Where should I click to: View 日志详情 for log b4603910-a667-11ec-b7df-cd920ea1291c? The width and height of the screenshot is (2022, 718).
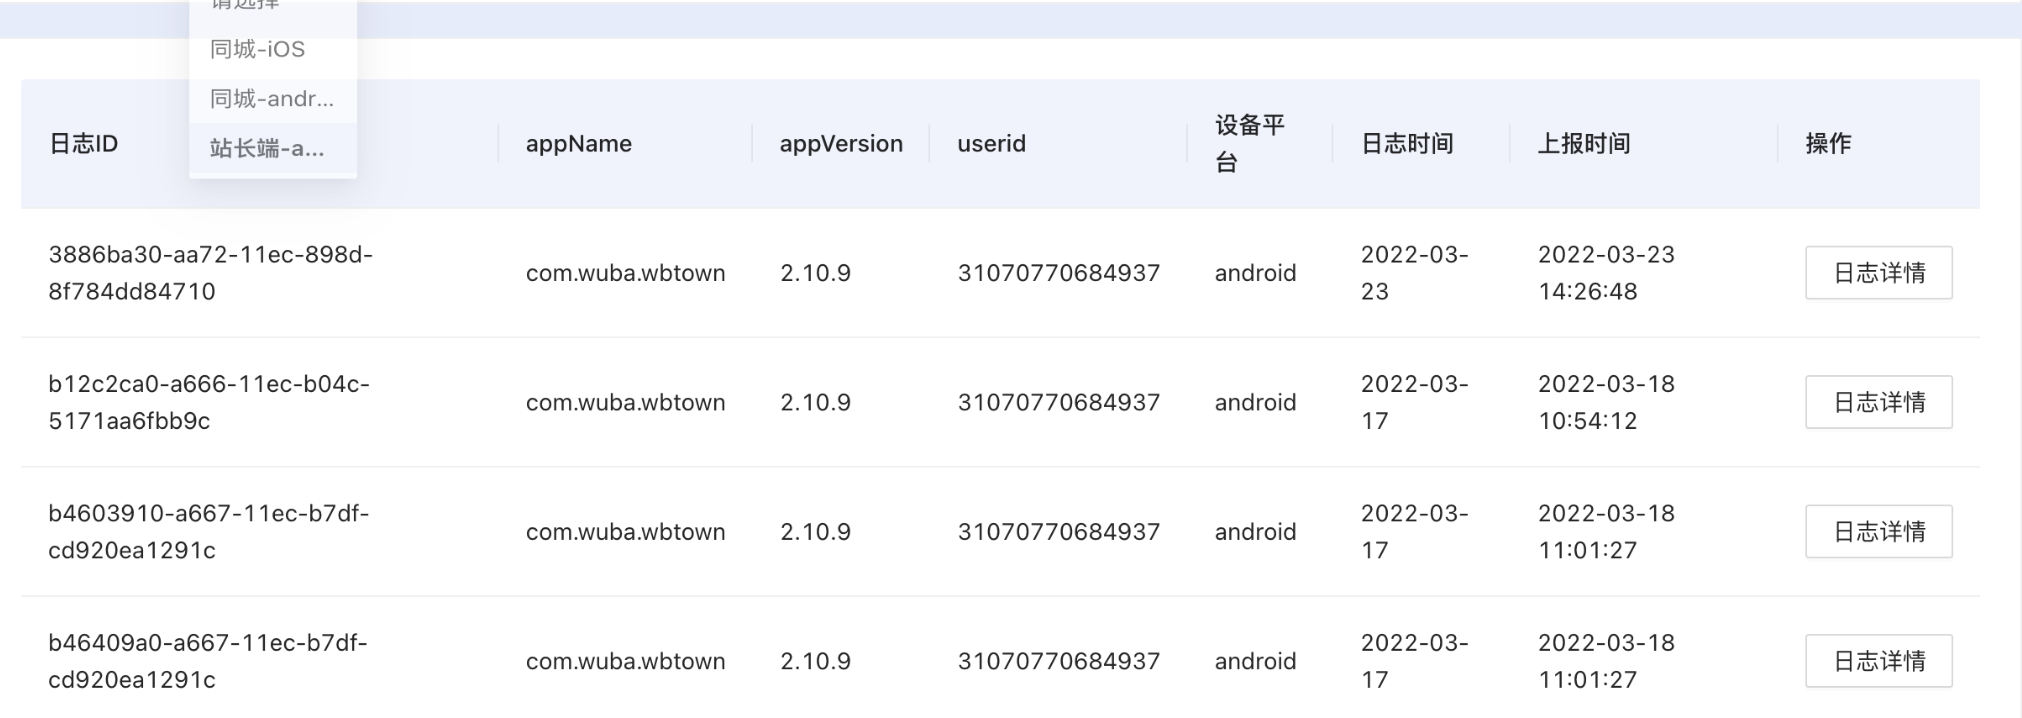(1878, 532)
